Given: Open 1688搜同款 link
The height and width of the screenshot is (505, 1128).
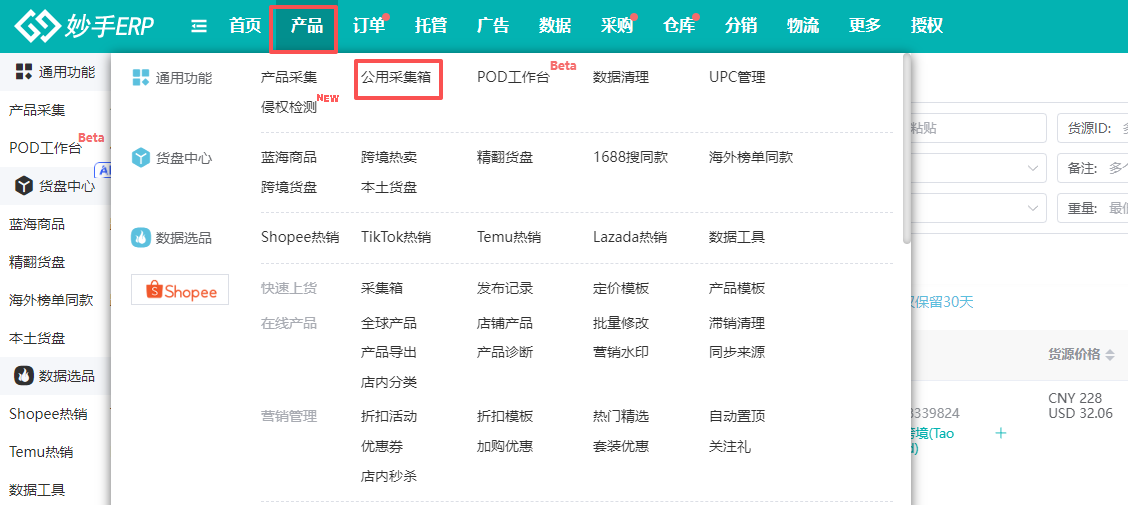Looking at the screenshot, I should (x=630, y=158).
